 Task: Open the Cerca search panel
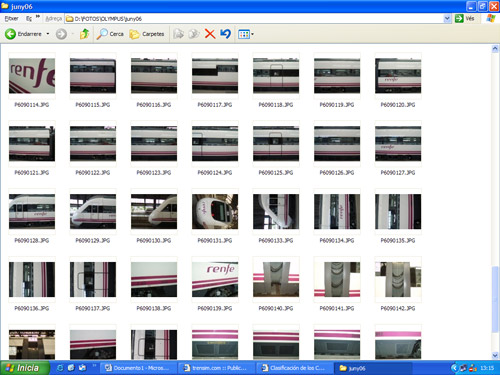[110, 34]
